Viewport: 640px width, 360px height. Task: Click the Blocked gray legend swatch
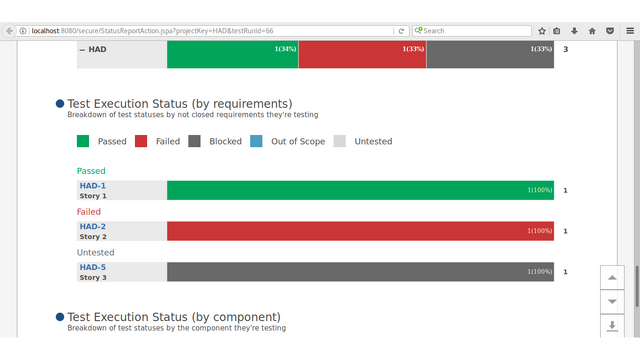pyautogui.click(x=194, y=141)
